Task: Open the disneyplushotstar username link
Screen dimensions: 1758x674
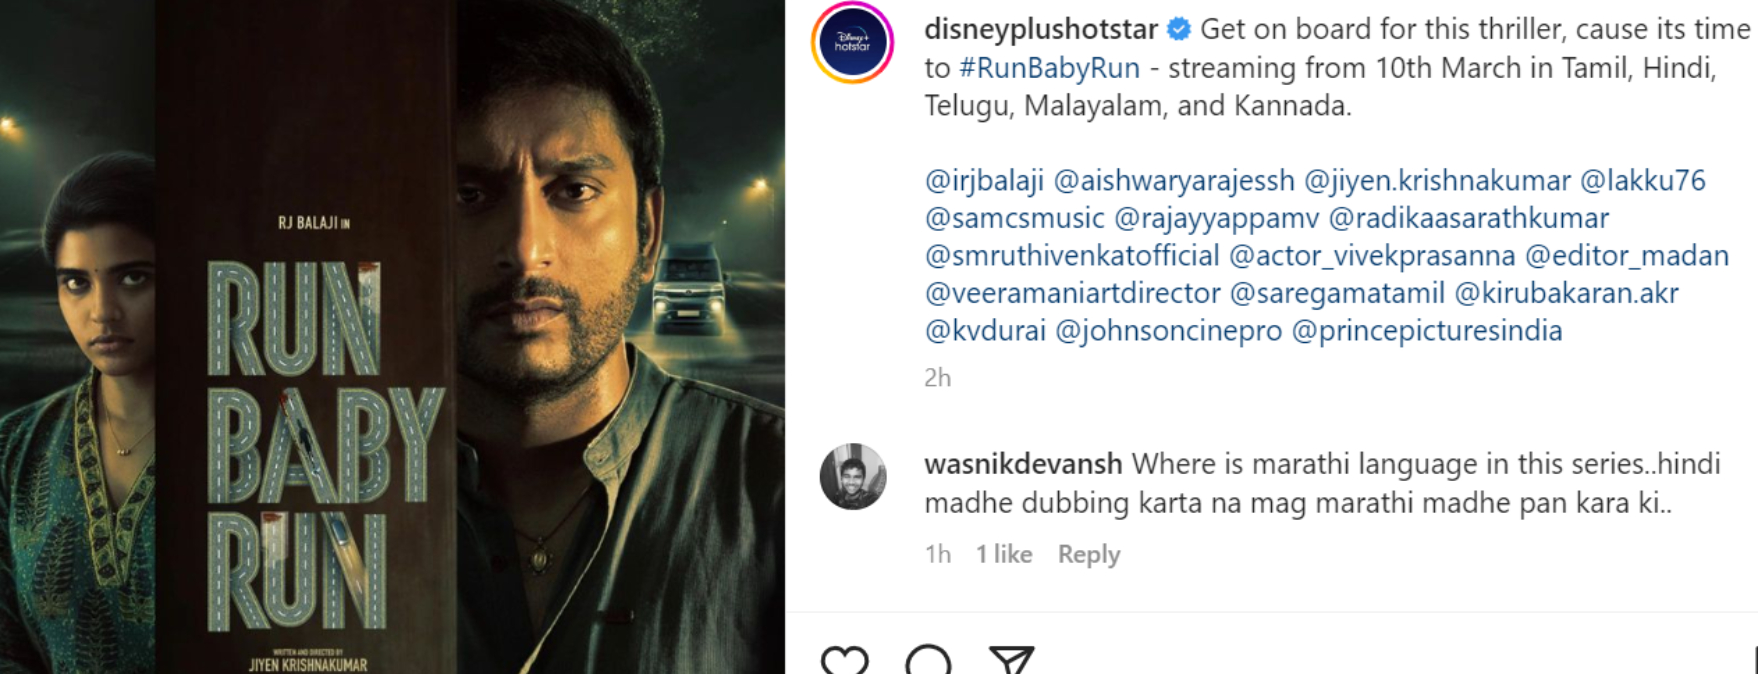Action: coord(1040,30)
